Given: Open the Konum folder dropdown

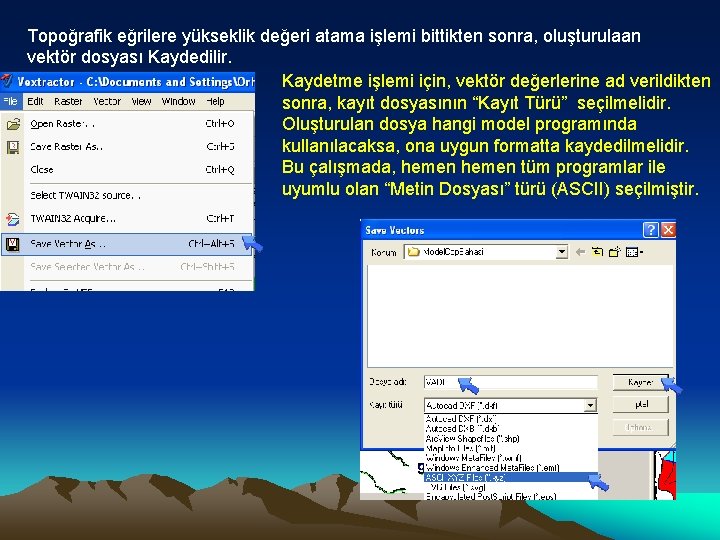Looking at the screenshot, I should click(x=562, y=252).
